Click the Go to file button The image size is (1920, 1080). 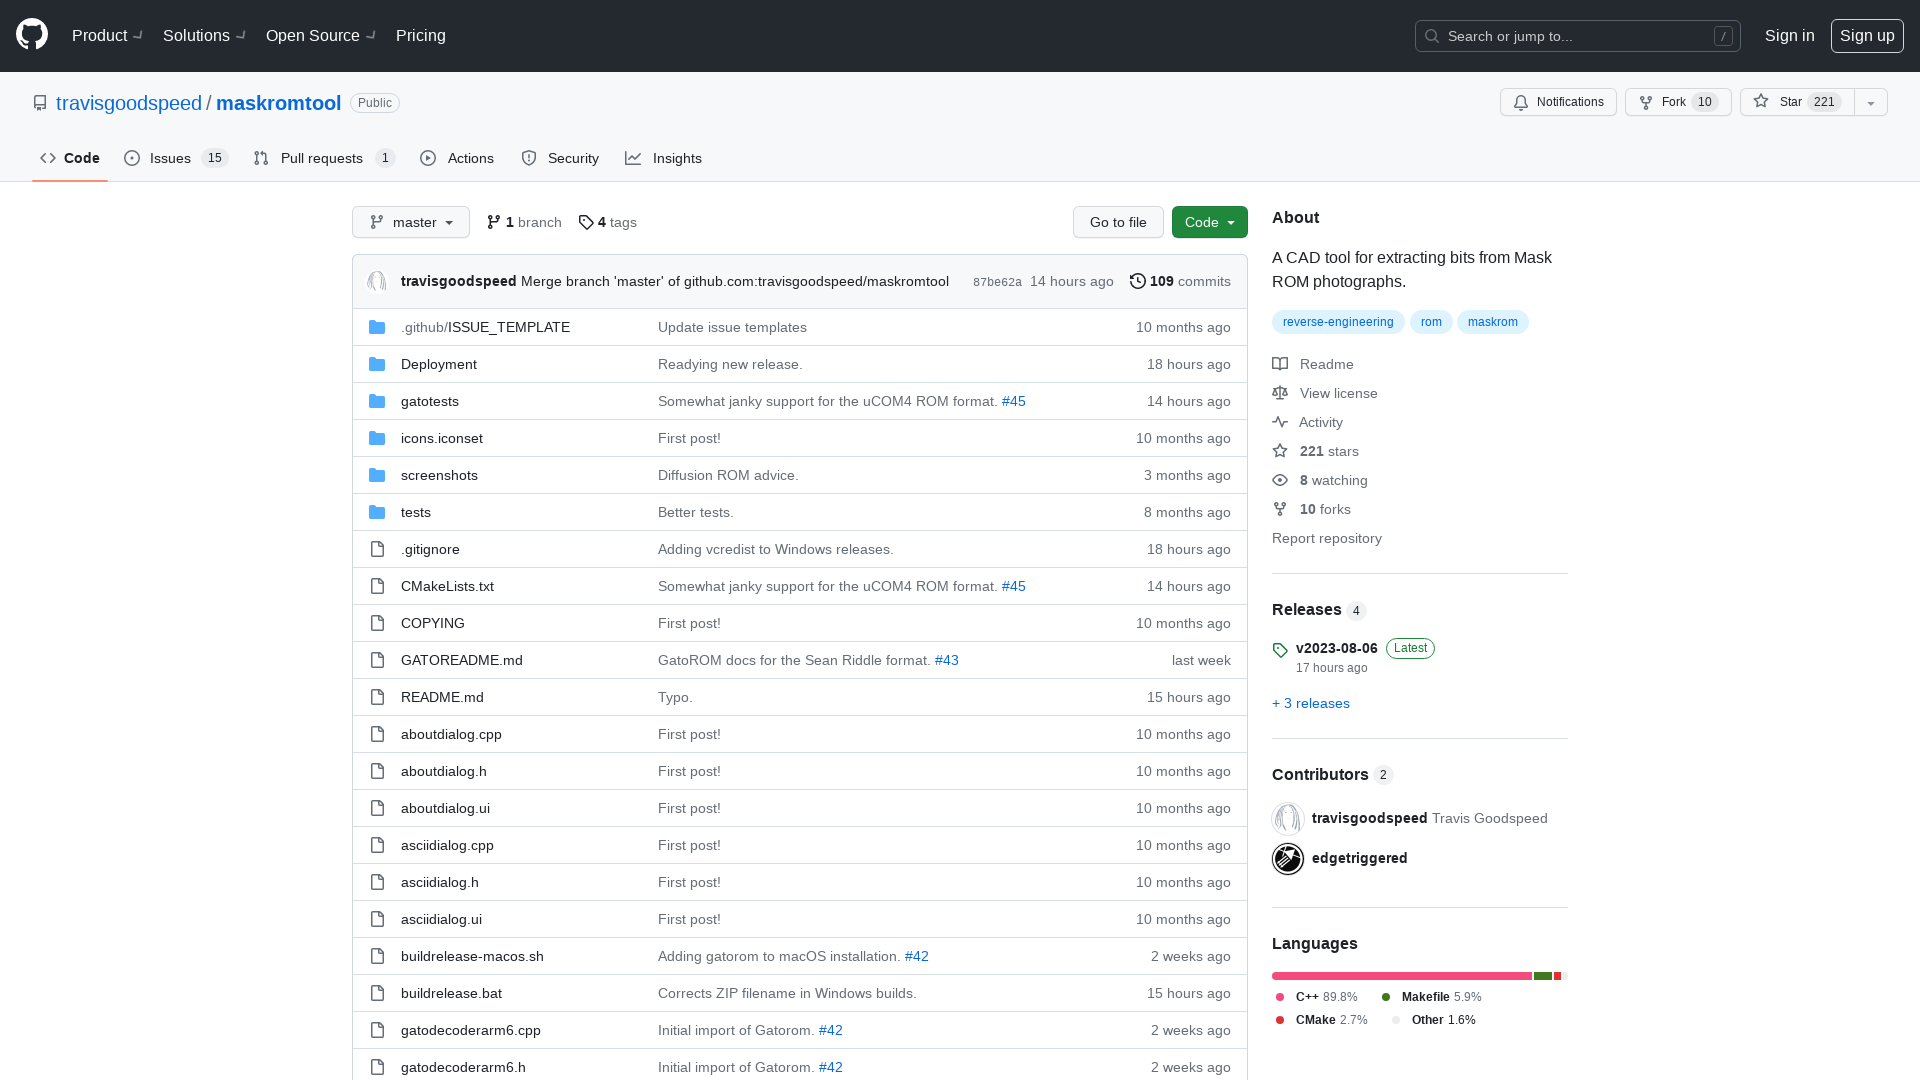1118,222
